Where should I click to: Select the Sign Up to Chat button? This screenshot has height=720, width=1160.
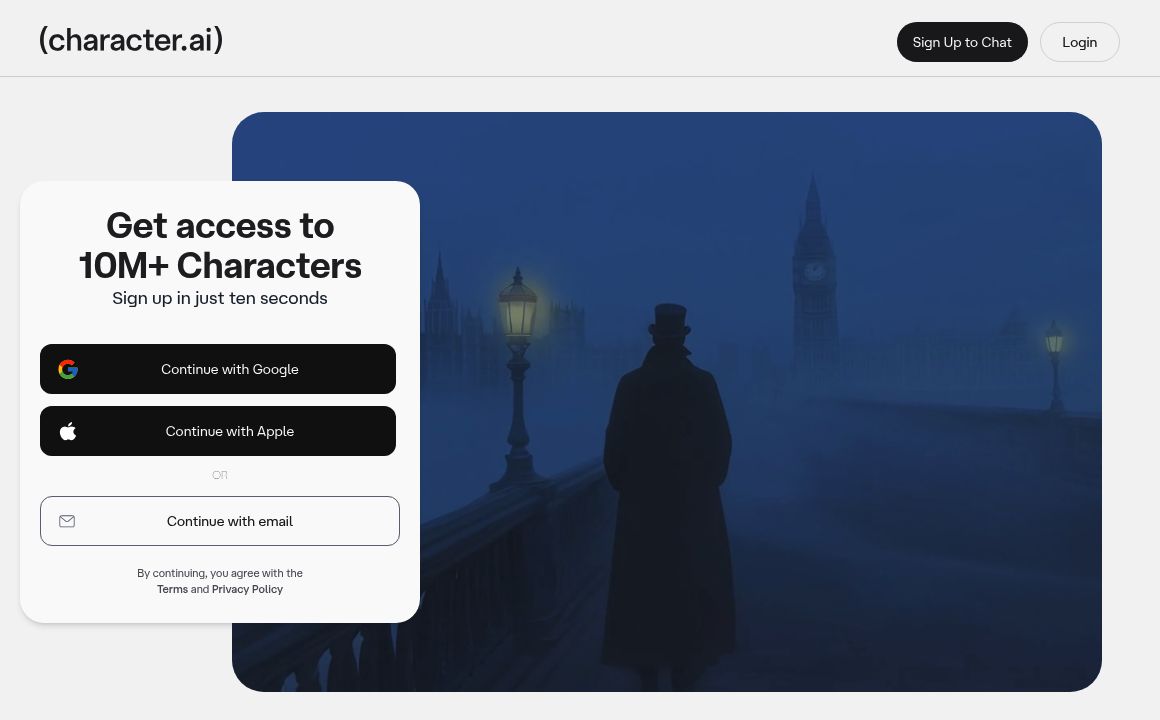pyautogui.click(x=962, y=42)
